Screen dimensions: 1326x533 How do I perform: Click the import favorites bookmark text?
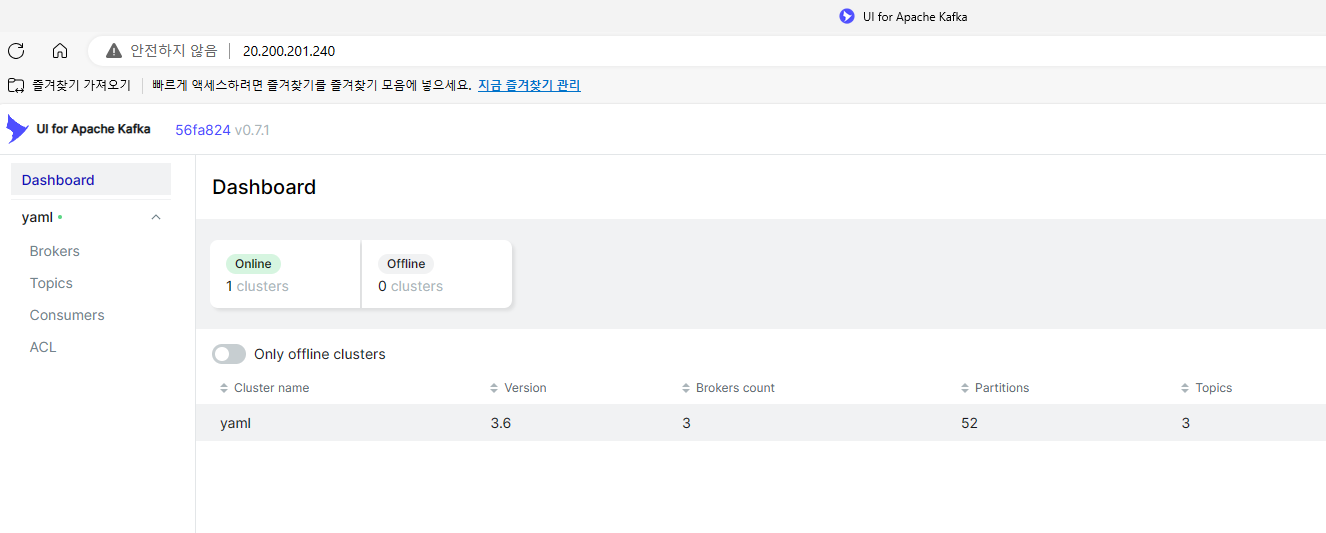point(81,85)
